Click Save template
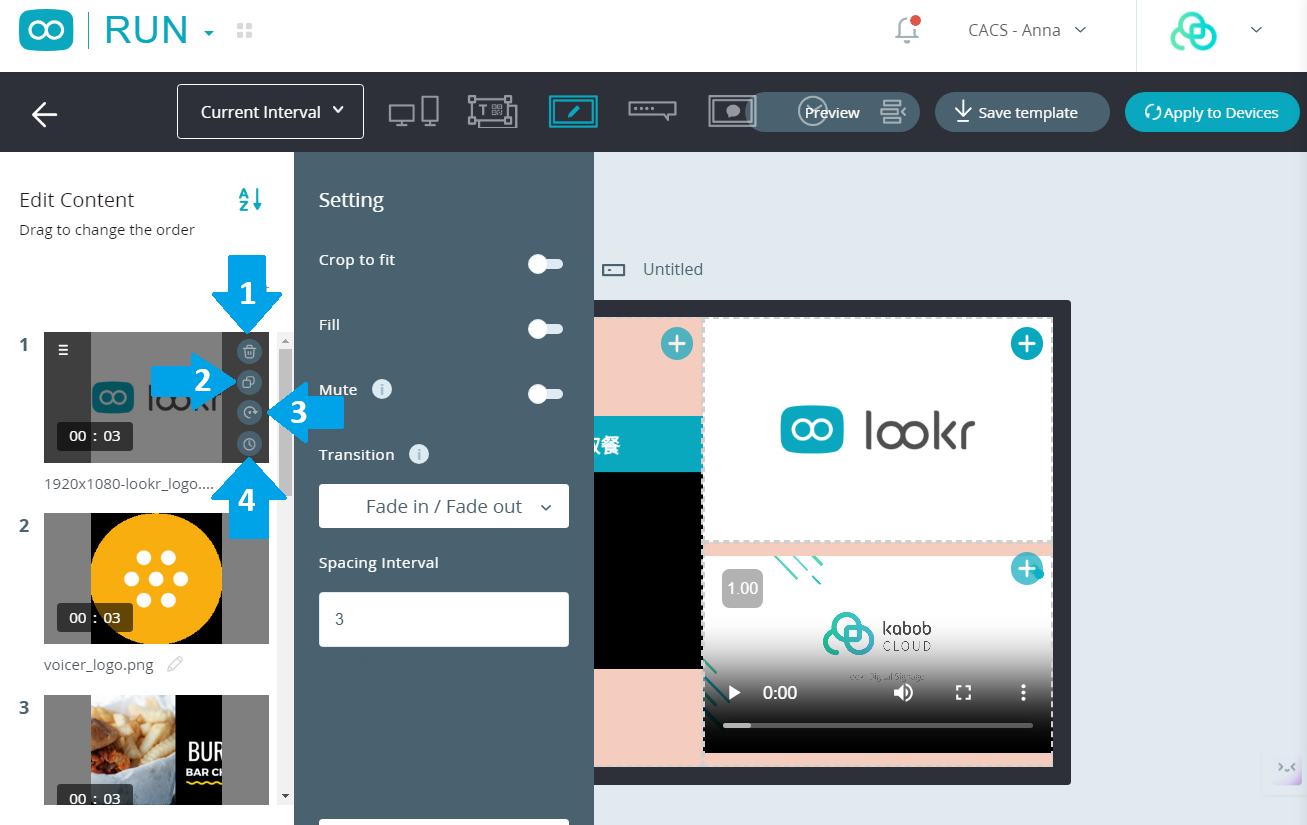Screen dimensions: 1307x825 (x=1022, y=112)
